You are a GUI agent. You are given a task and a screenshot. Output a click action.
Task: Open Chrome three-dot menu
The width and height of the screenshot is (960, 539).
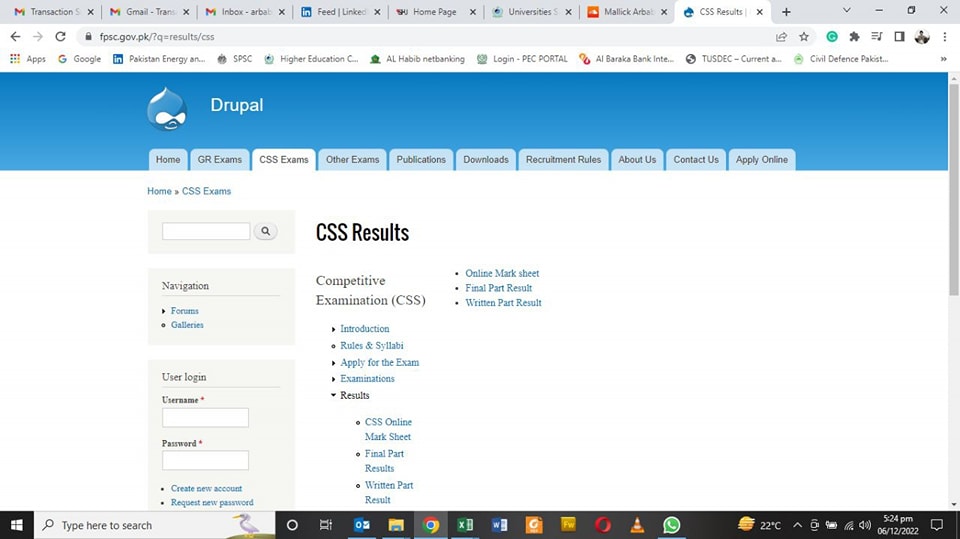945,37
